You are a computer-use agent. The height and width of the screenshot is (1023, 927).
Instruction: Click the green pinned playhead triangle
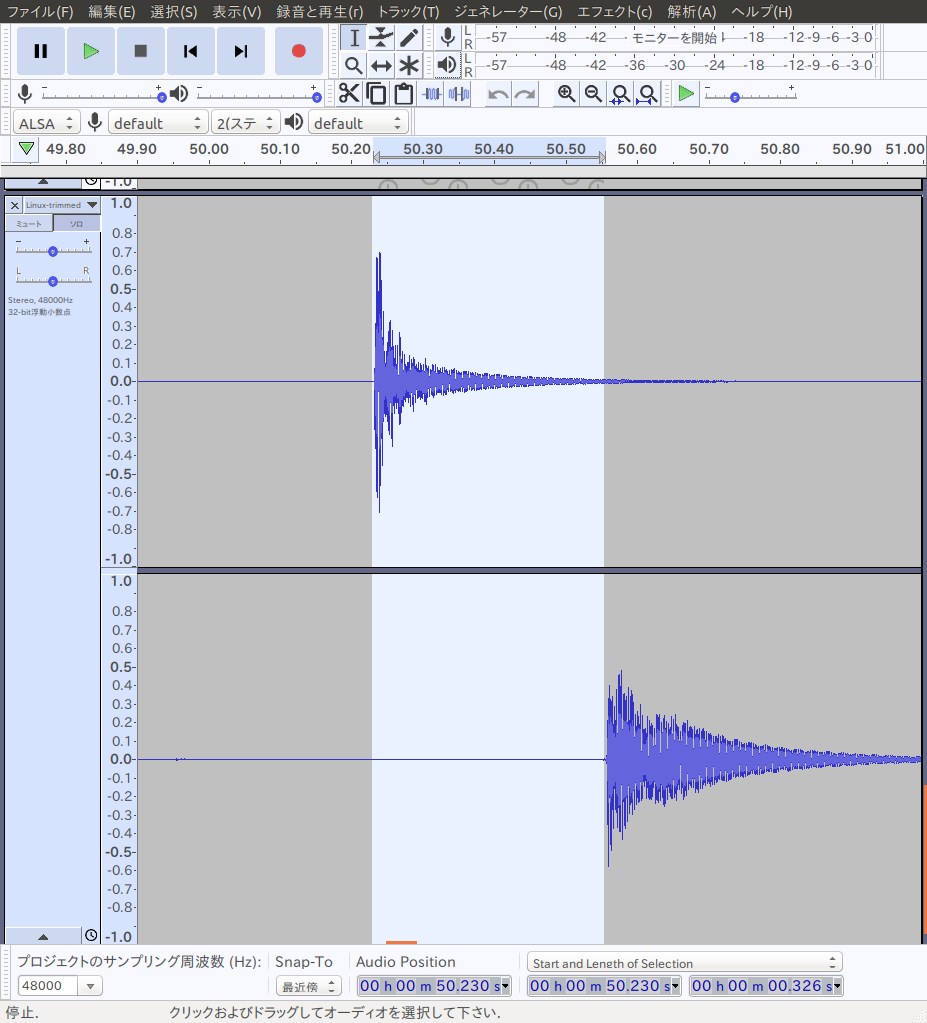(x=26, y=149)
